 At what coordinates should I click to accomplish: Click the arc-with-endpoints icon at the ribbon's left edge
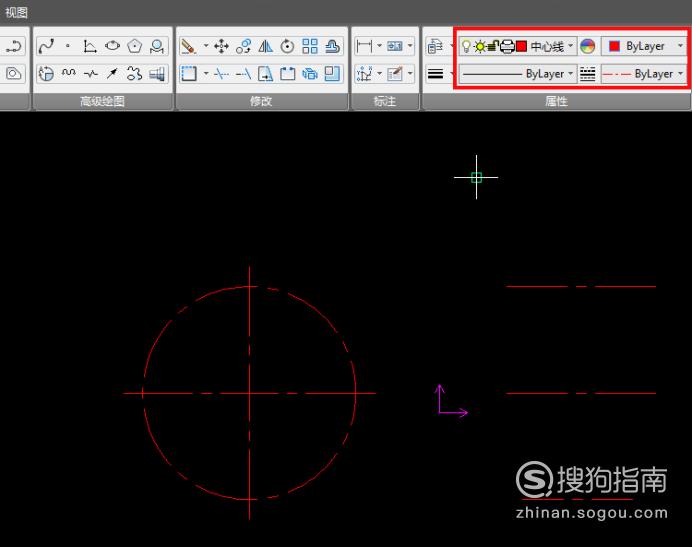(14, 46)
